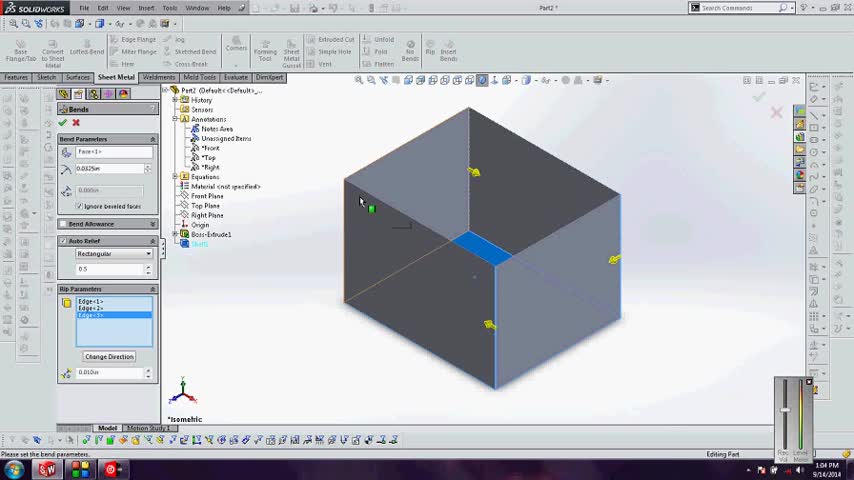Image resolution: width=854 pixels, height=480 pixels.
Task: Select the Hem tool
Action: (x=122, y=64)
